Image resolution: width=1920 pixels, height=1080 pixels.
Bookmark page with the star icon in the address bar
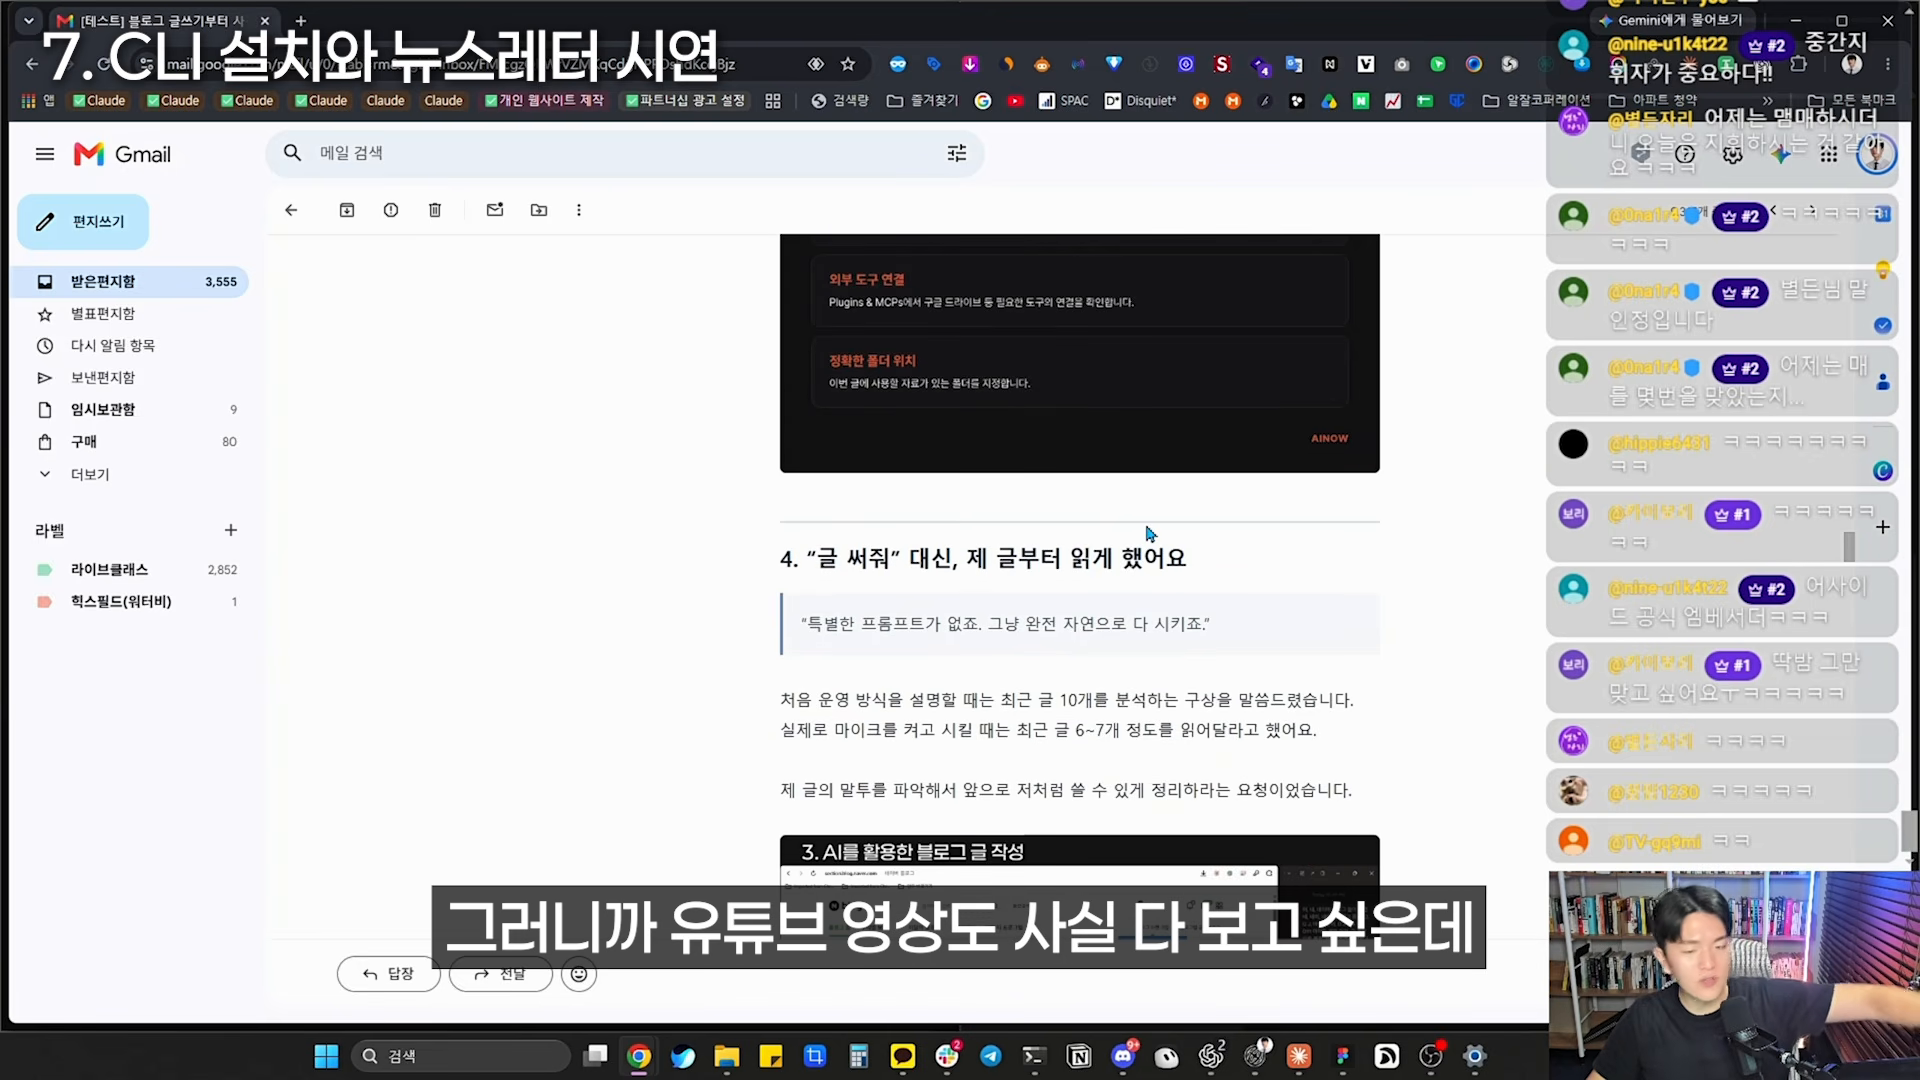click(x=848, y=64)
